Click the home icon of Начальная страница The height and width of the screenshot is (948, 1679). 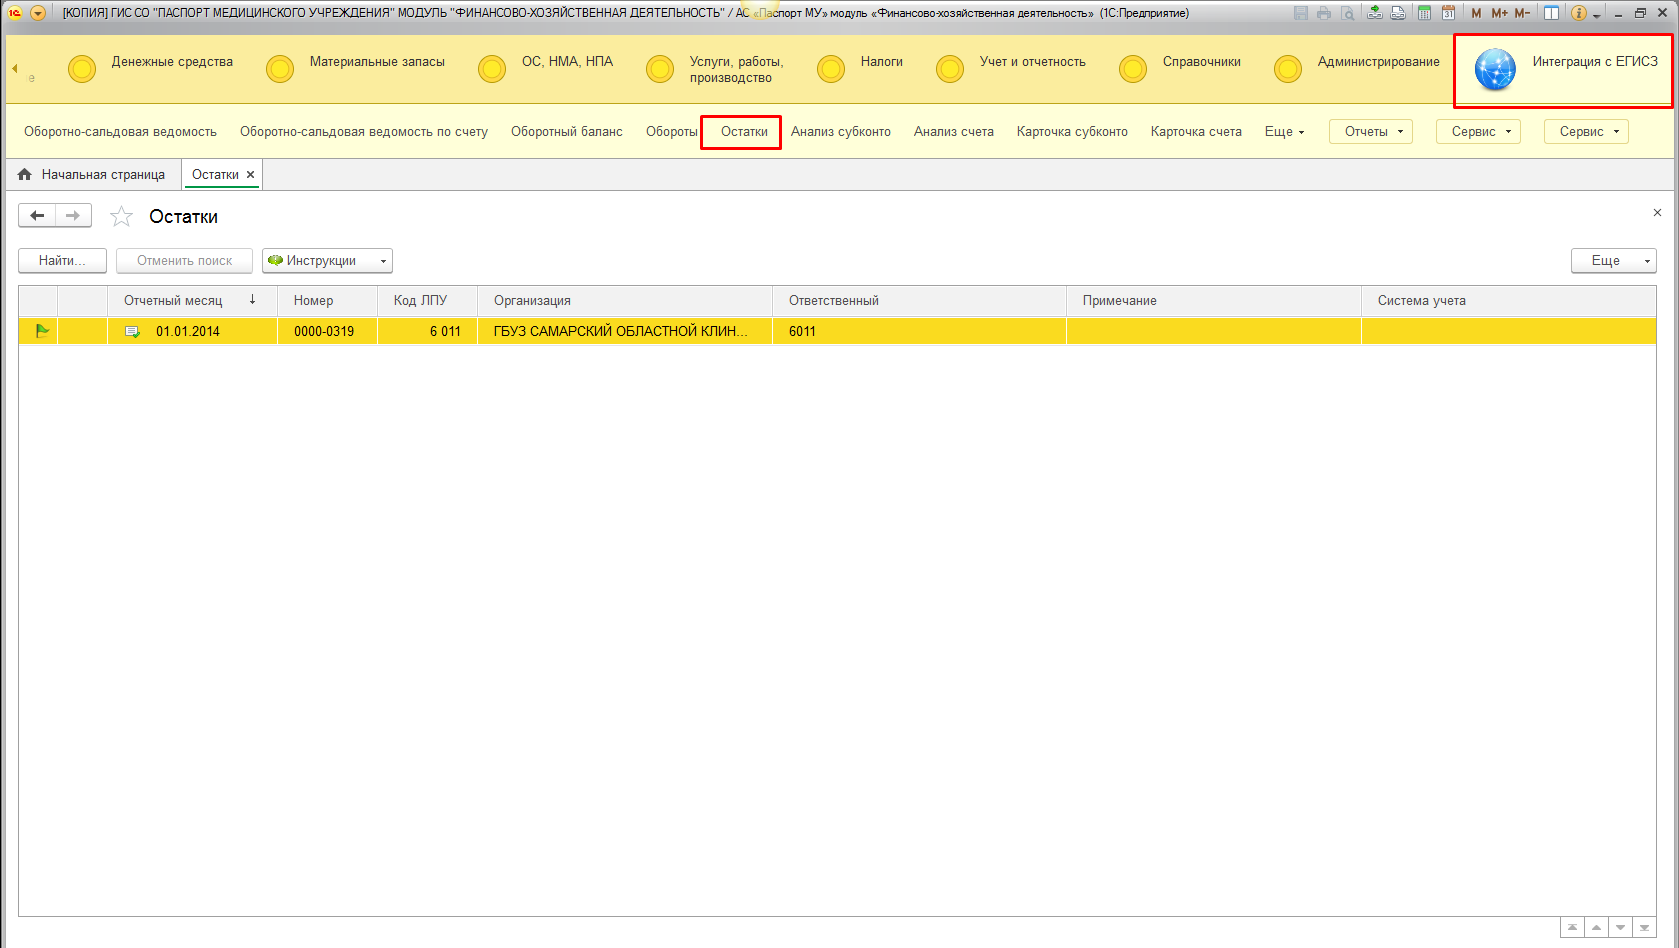(x=25, y=174)
